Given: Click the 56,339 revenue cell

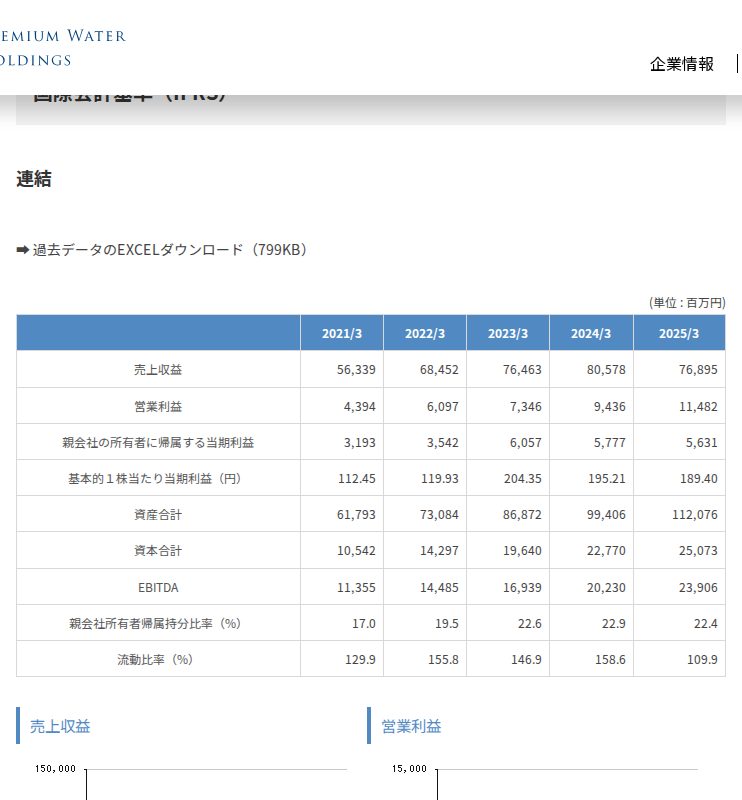Looking at the screenshot, I should [x=342, y=369].
